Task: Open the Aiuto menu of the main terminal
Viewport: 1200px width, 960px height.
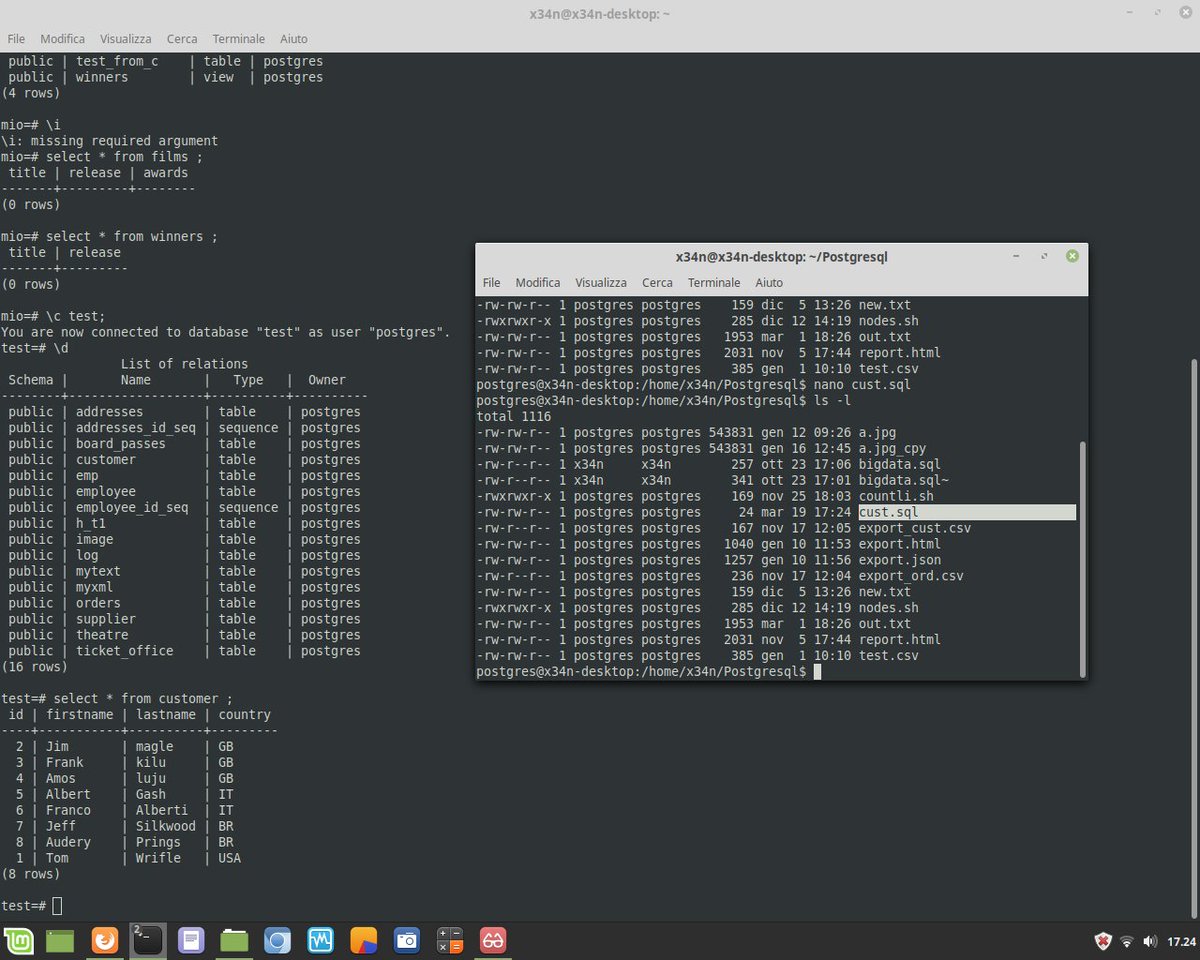Action: tap(293, 38)
